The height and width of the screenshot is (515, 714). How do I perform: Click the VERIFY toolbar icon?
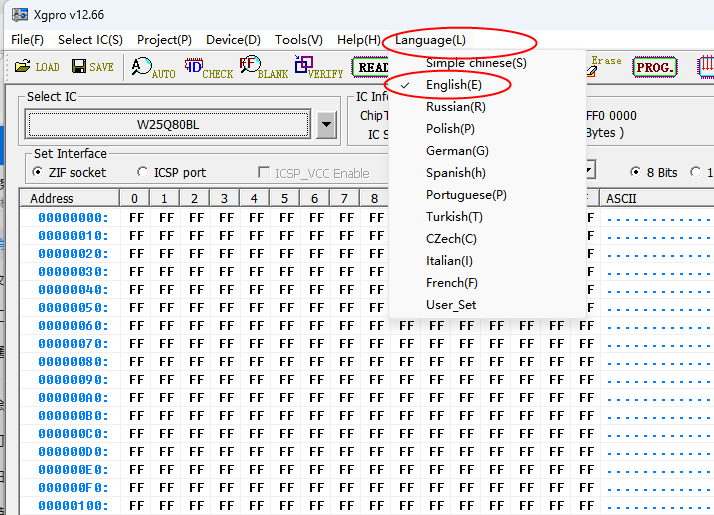coord(318,68)
